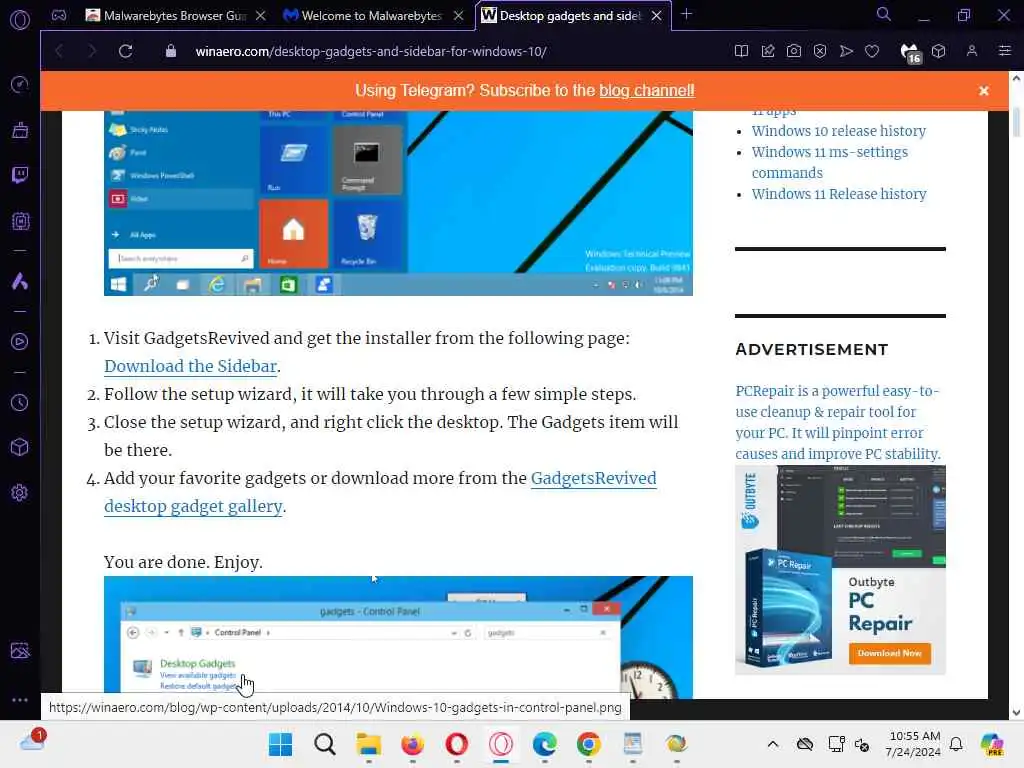Enable reader mode book icon
Image resolution: width=1024 pixels, height=768 pixels.
tap(741, 51)
